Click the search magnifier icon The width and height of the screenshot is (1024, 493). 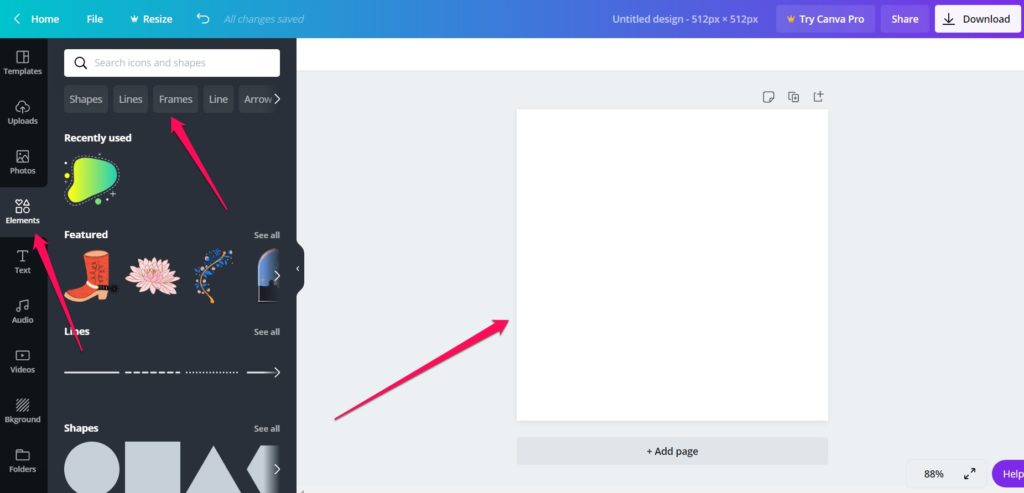click(x=81, y=63)
